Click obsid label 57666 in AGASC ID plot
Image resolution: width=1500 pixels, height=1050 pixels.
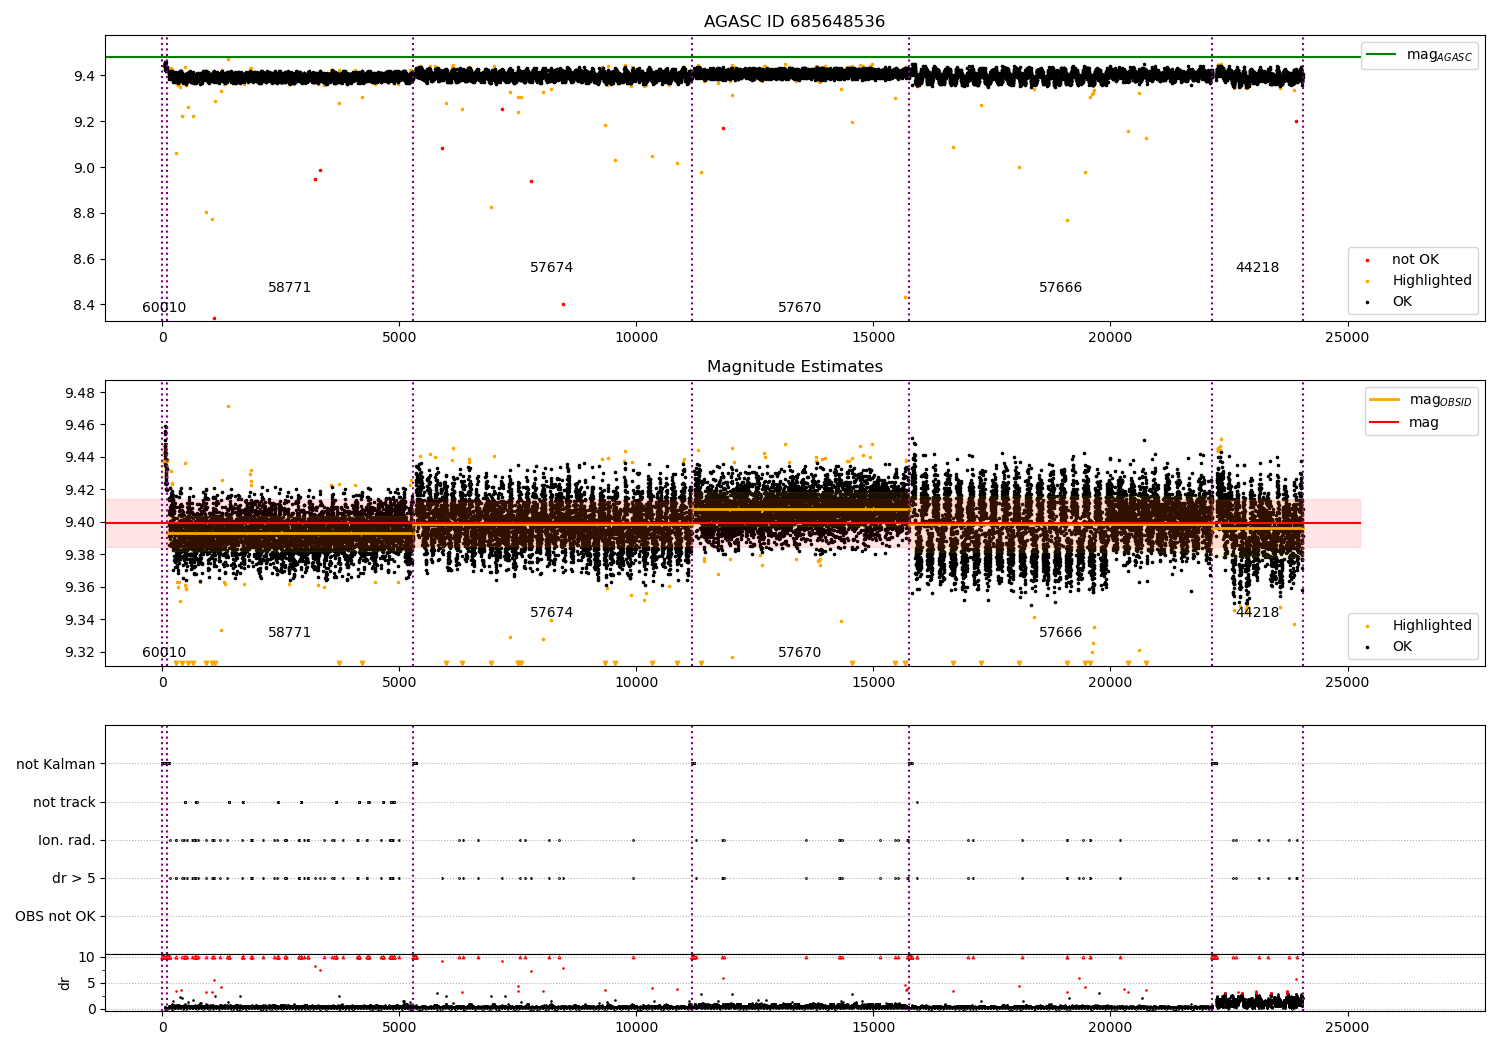[1061, 288]
